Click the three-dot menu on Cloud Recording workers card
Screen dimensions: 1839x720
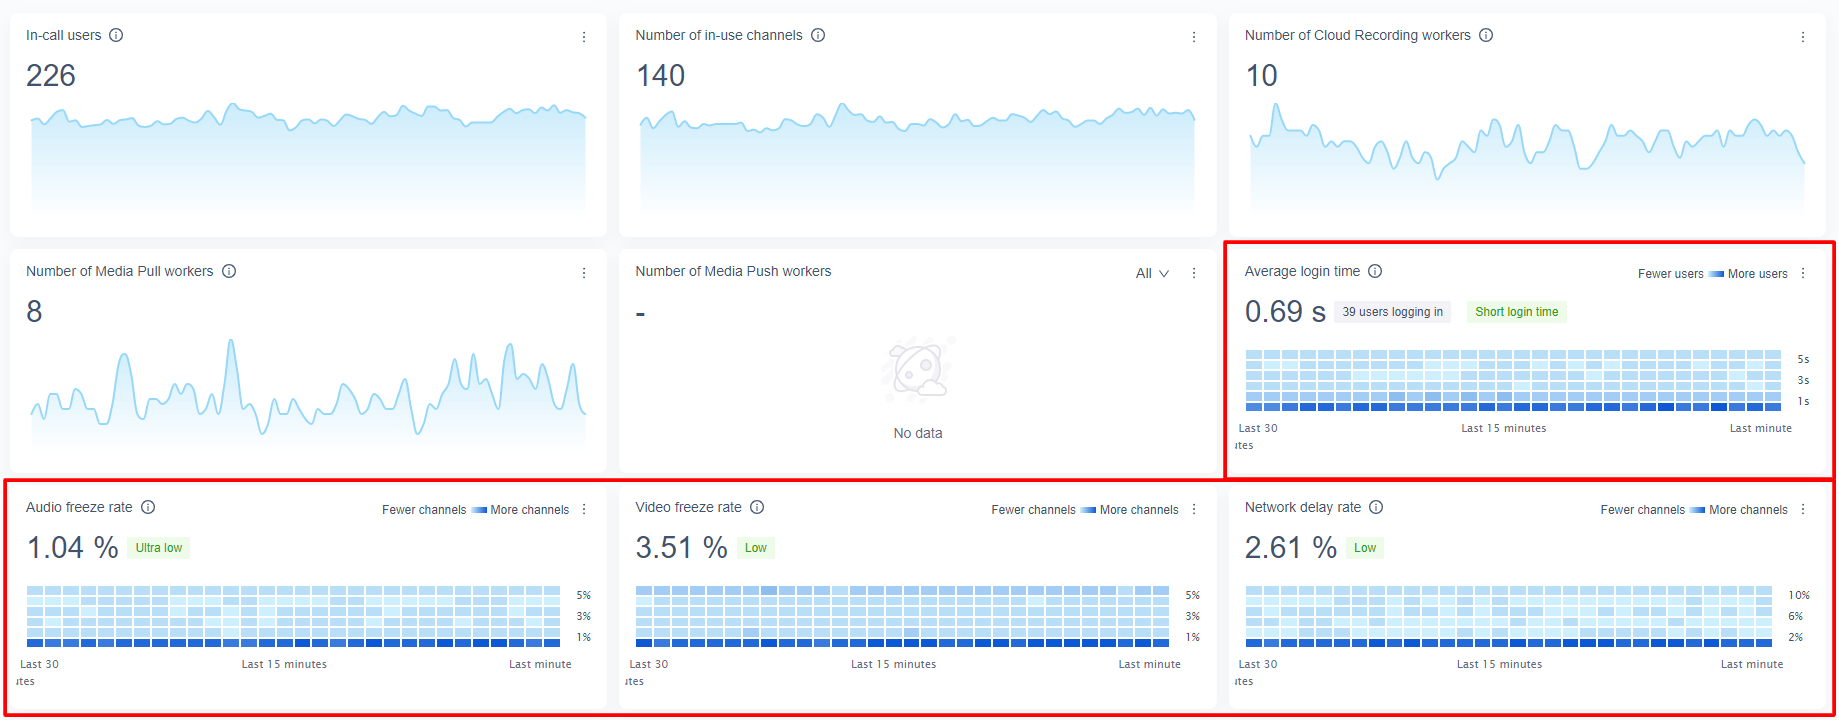point(1803,37)
